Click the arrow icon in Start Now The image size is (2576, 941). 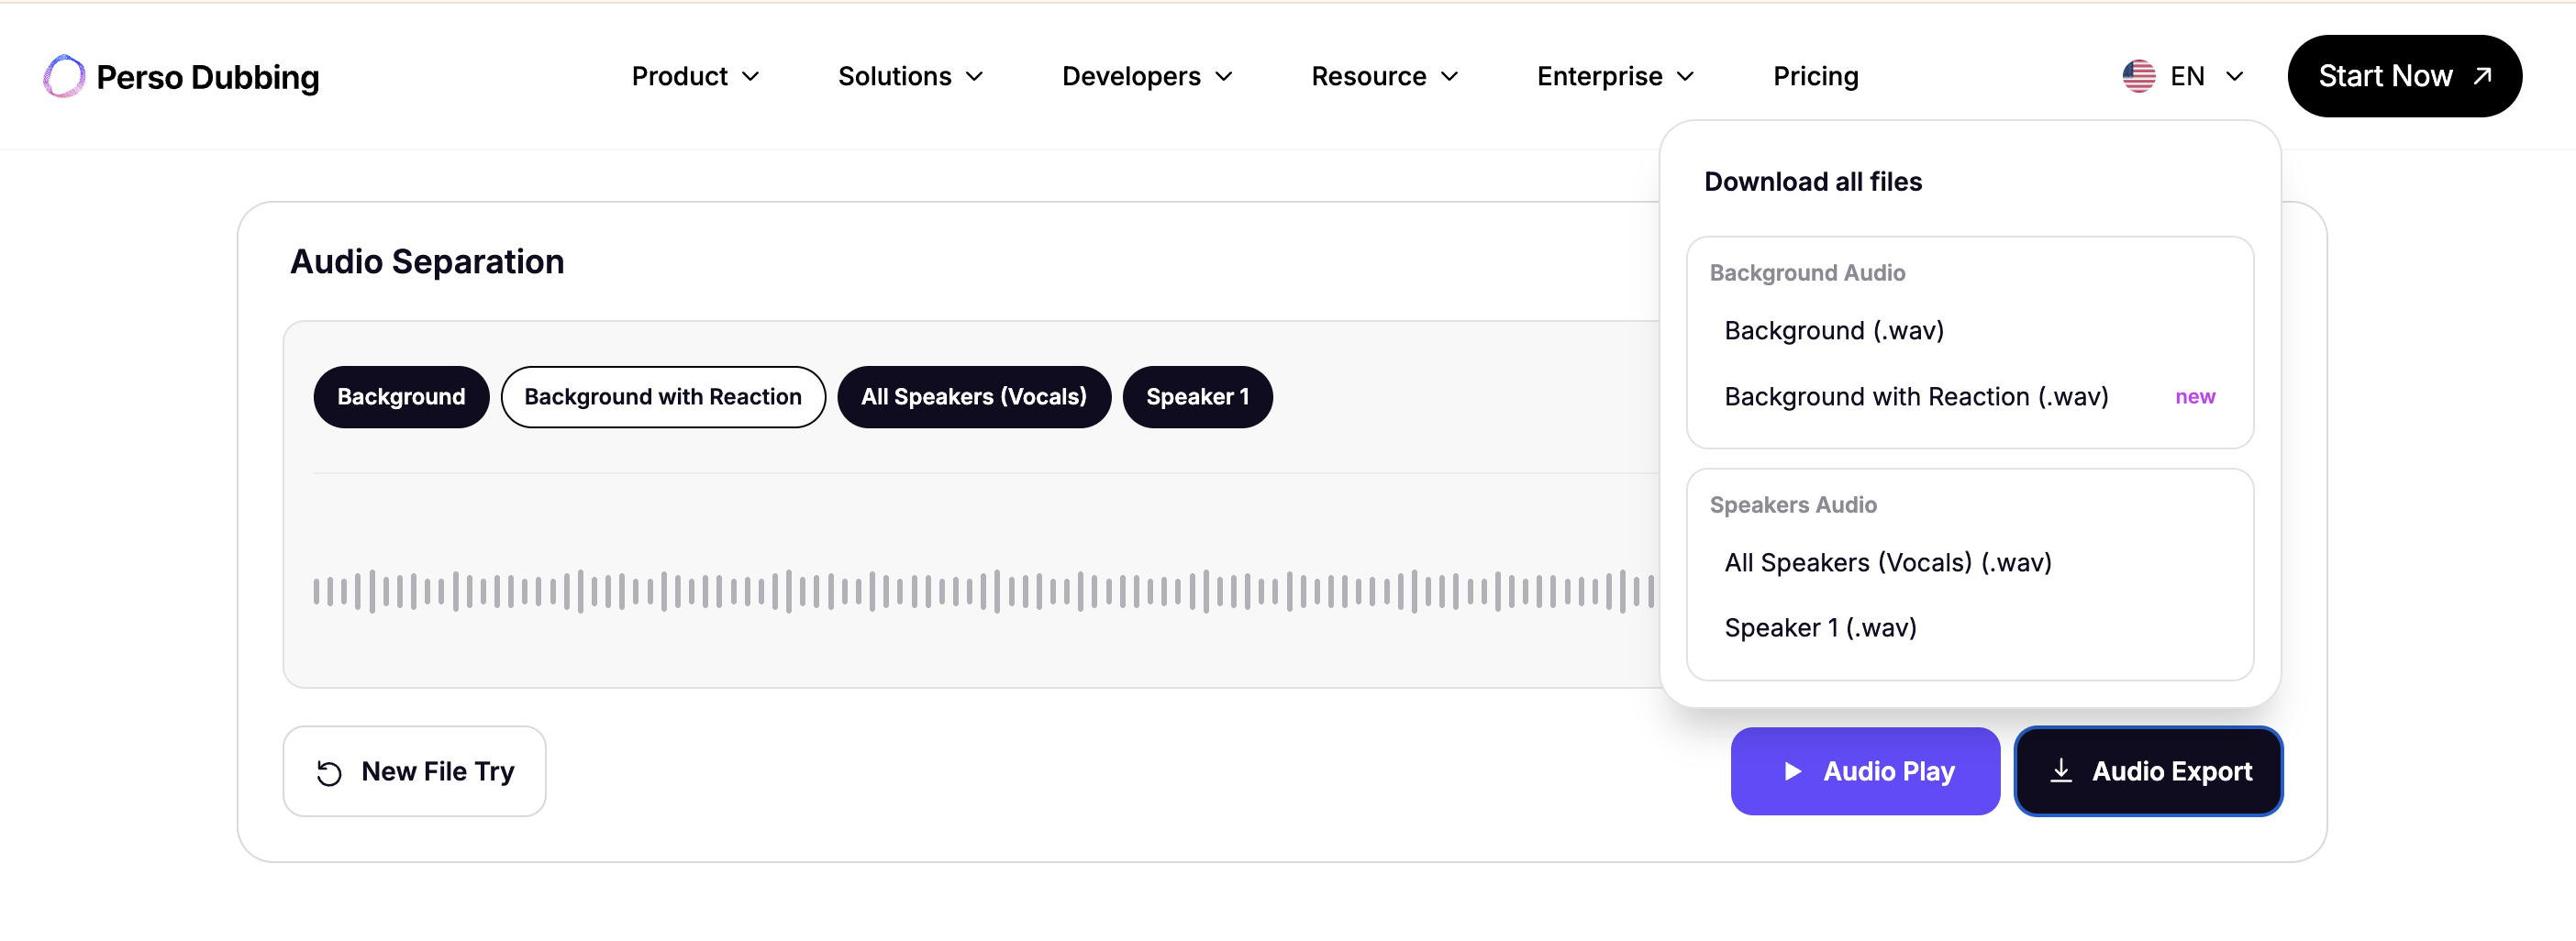click(x=2482, y=76)
